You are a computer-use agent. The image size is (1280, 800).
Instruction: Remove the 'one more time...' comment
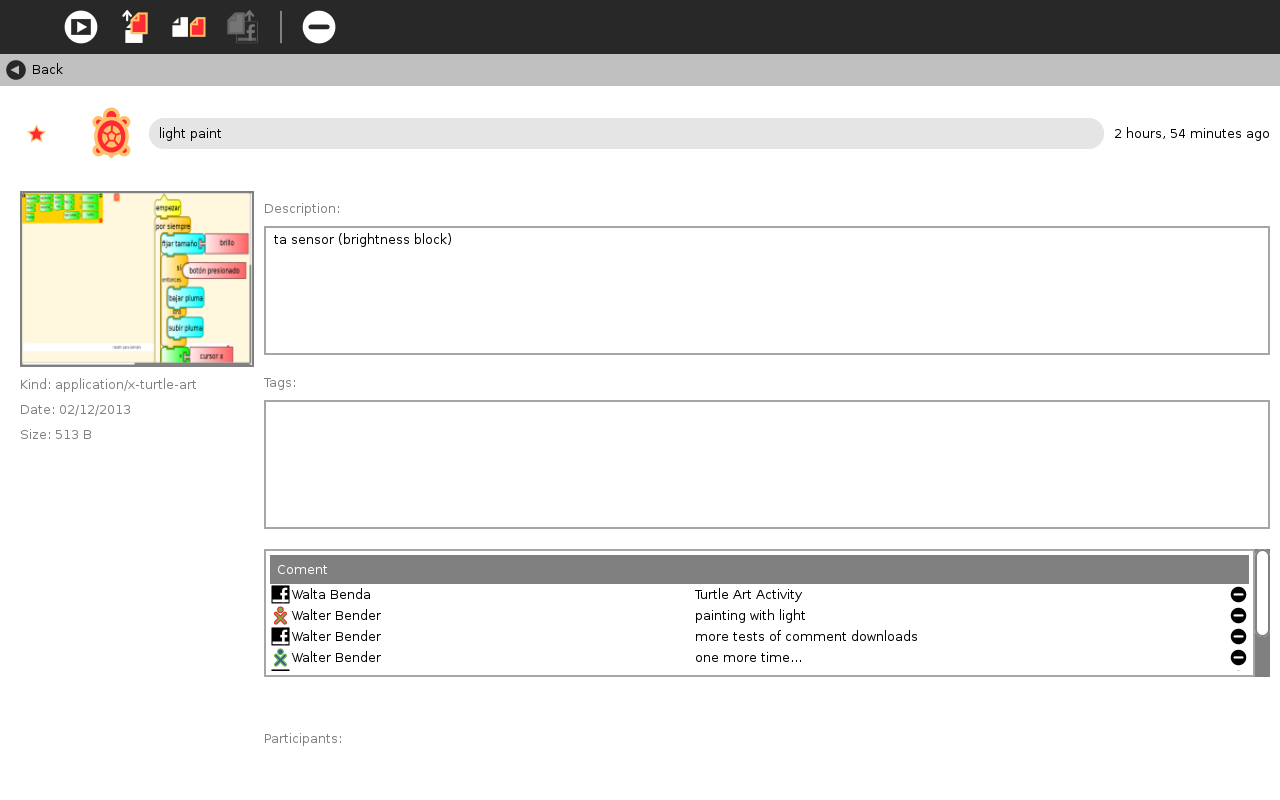tap(1238, 658)
